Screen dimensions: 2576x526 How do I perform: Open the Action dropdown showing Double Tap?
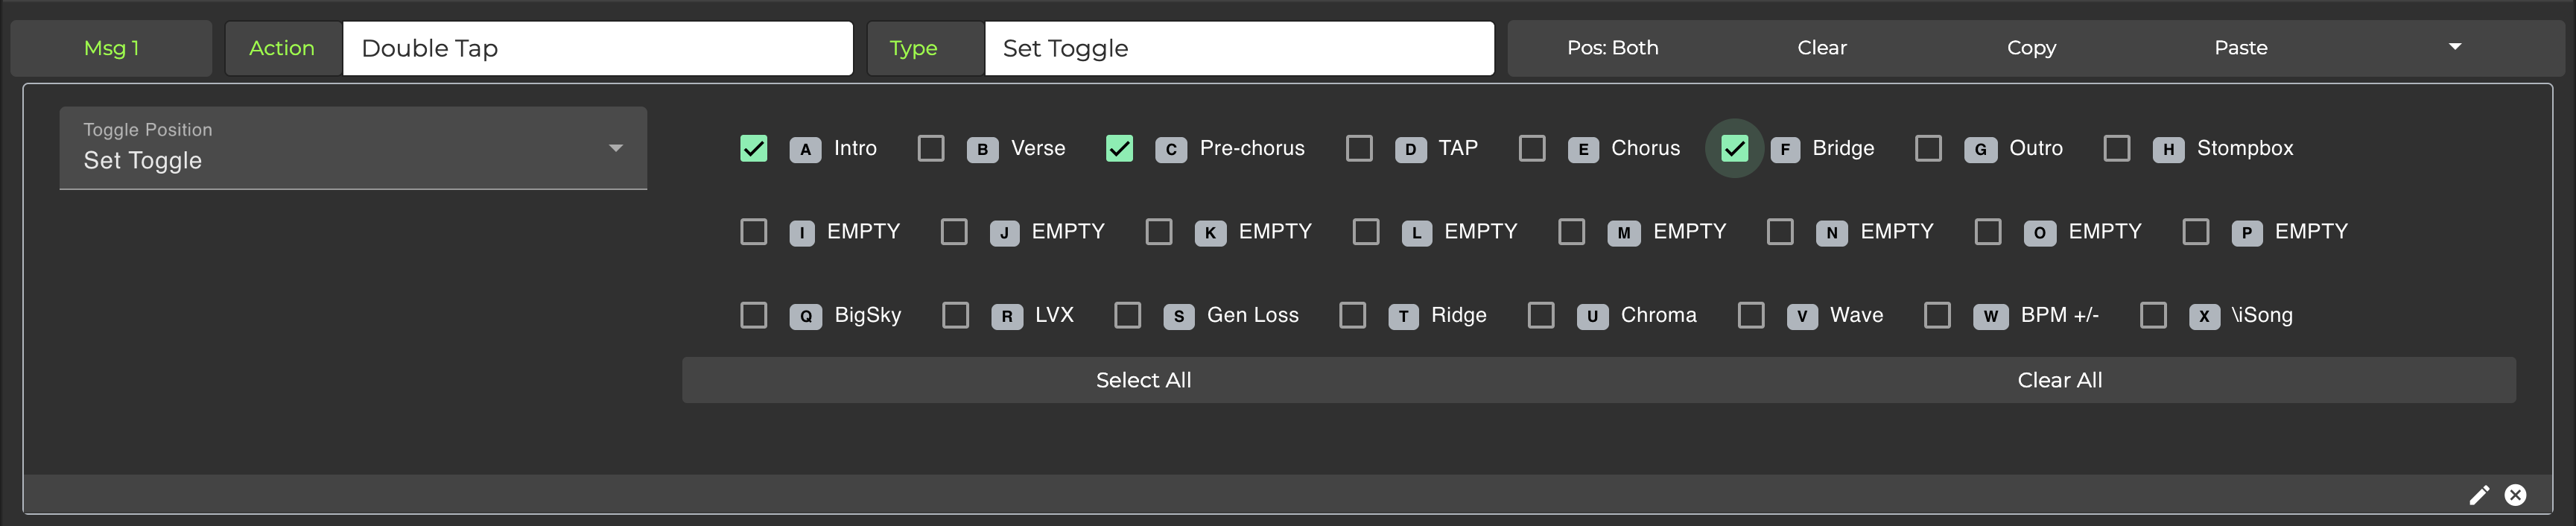click(x=597, y=48)
